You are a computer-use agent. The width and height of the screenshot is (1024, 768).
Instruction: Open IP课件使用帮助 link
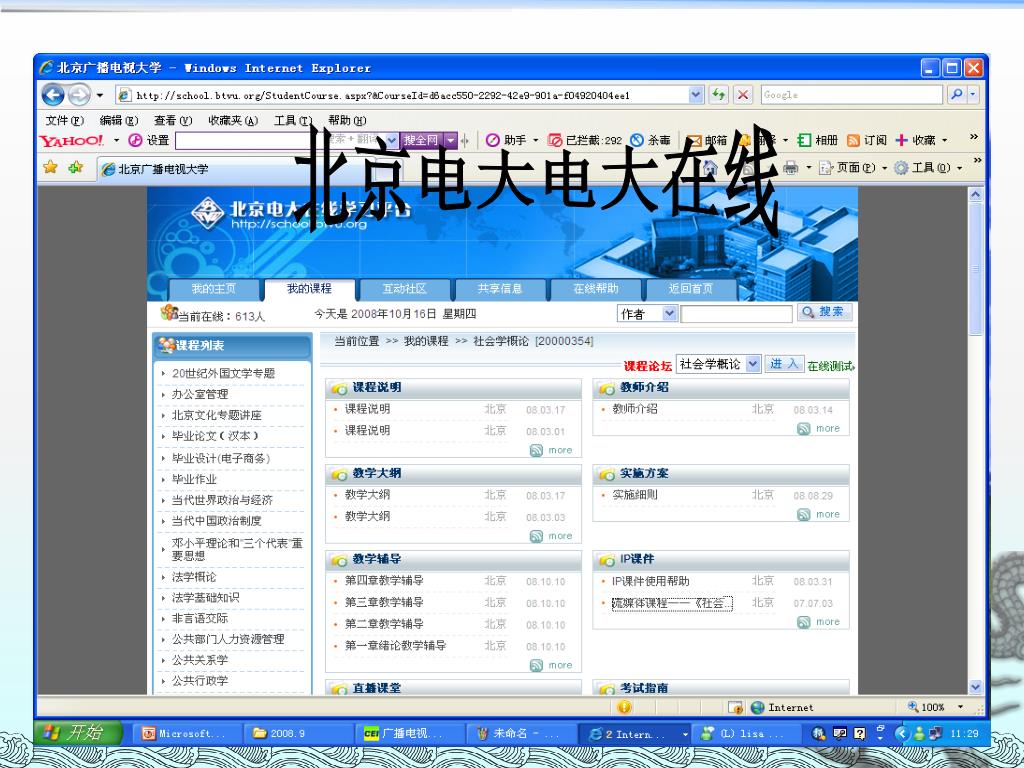click(x=650, y=581)
